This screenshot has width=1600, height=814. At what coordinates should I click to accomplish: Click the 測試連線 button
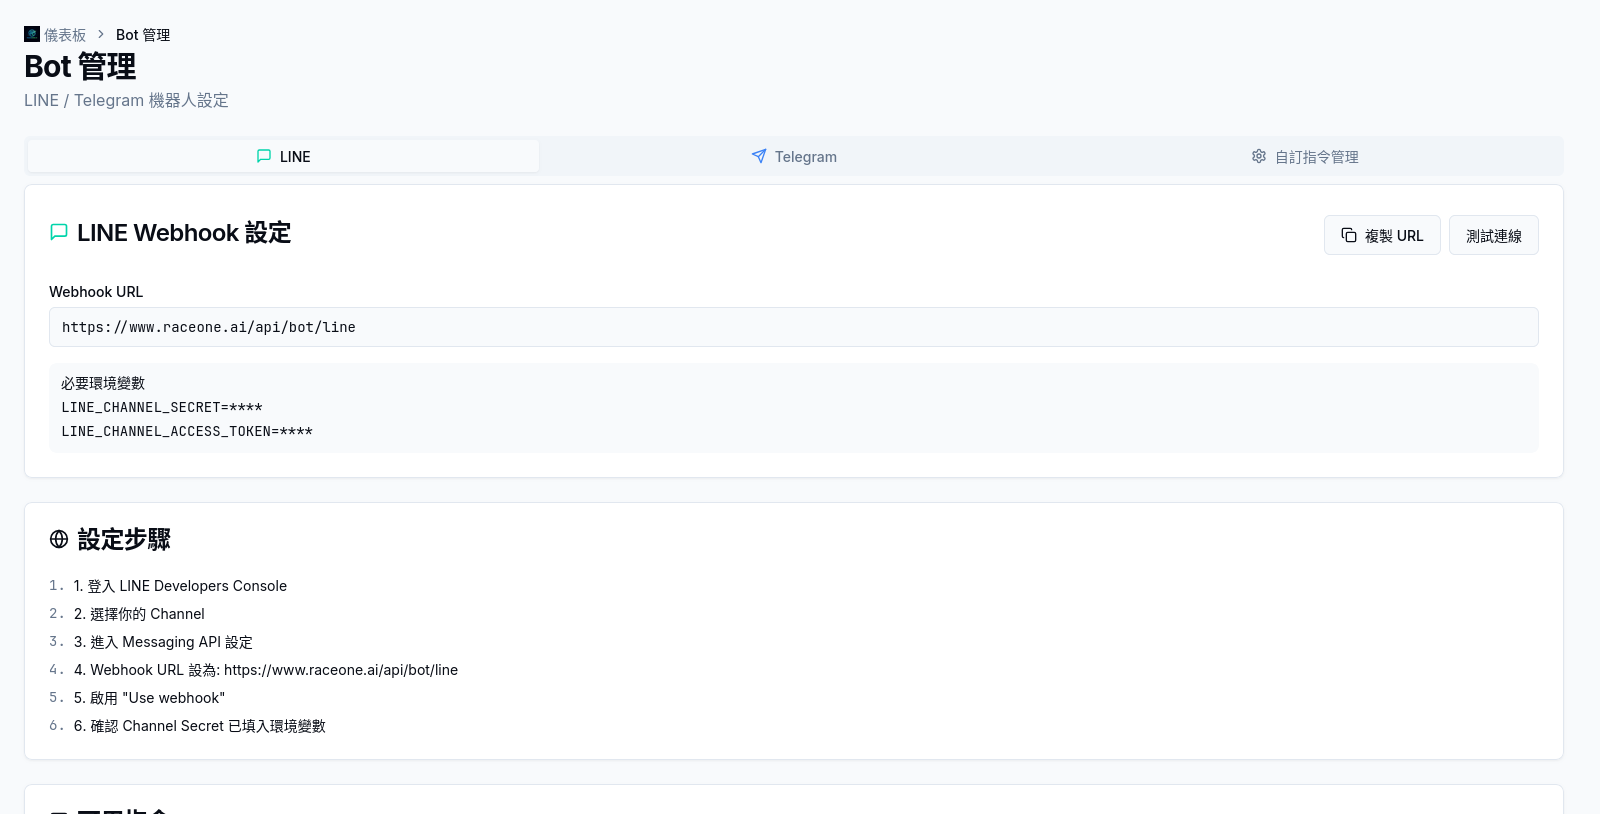tap(1494, 235)
